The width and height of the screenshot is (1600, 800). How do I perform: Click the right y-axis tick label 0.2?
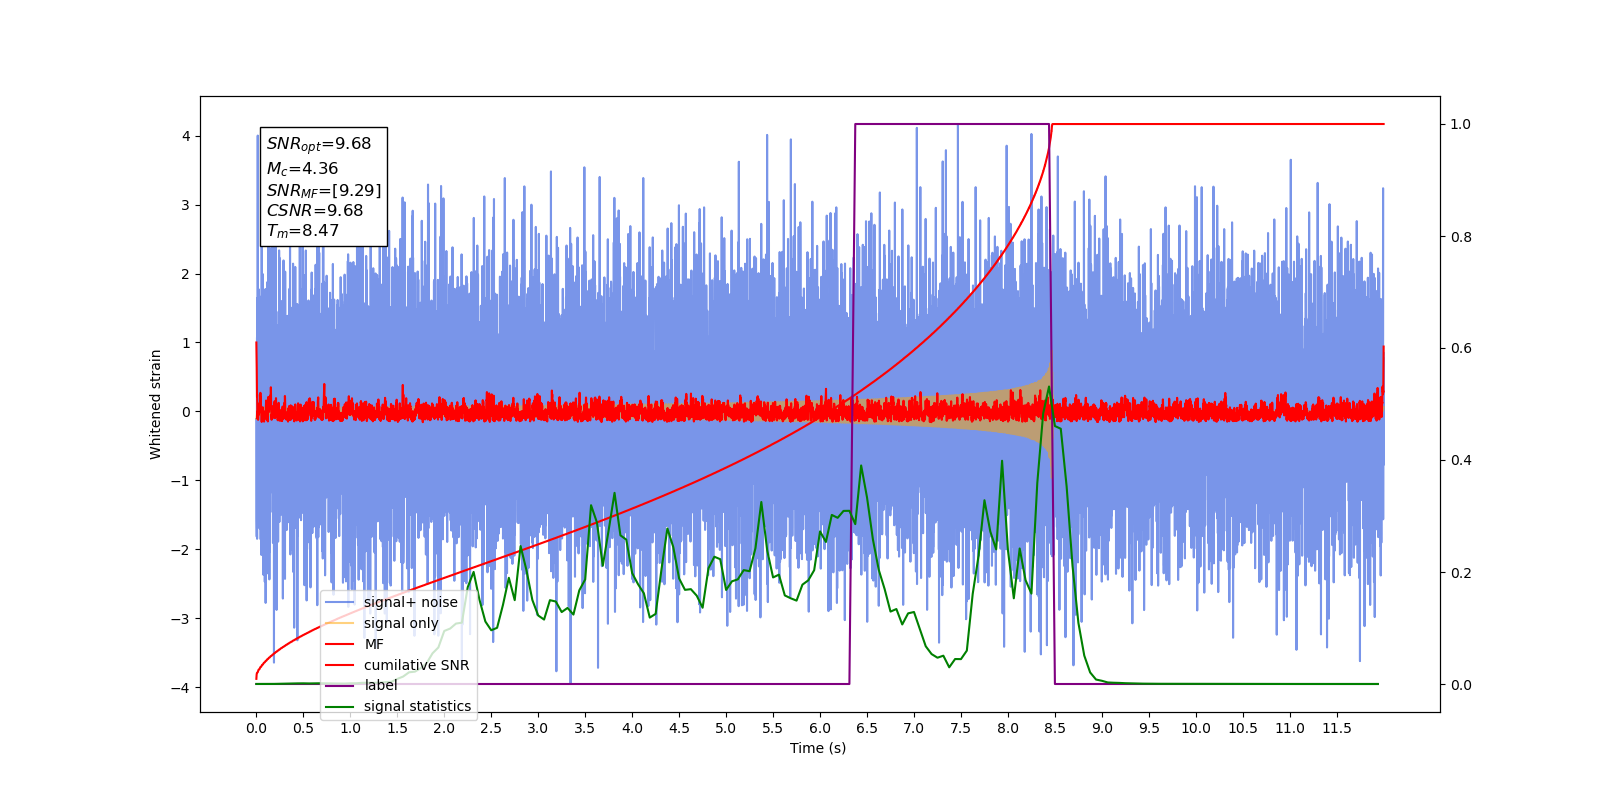(1461, 573)
